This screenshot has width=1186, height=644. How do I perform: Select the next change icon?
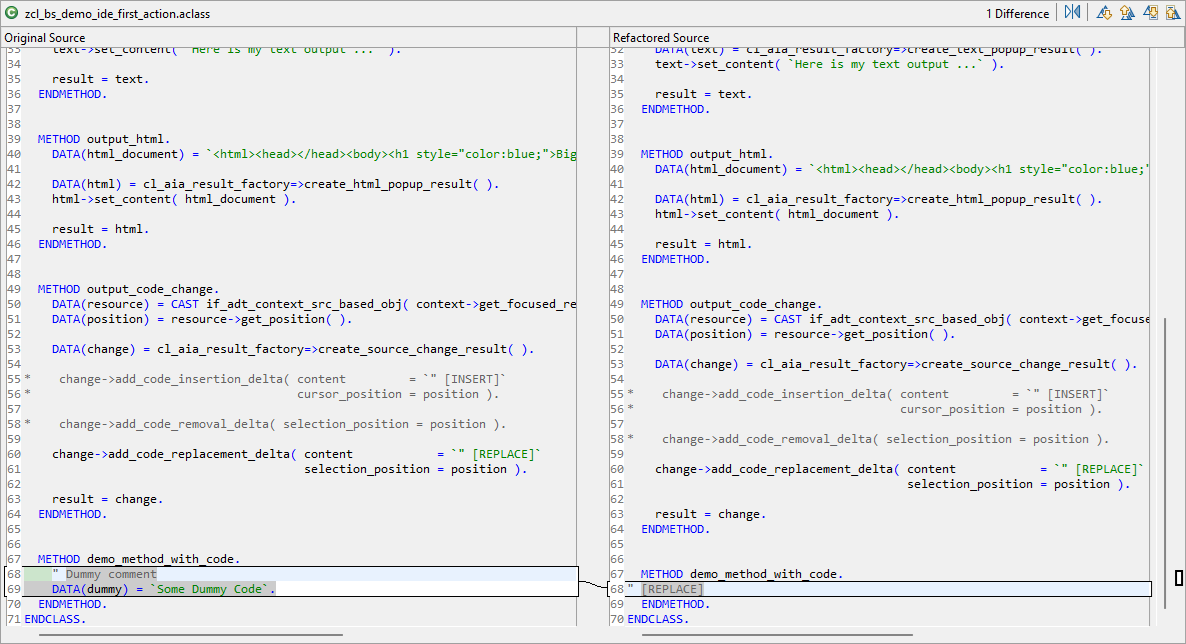point(1151,13)
